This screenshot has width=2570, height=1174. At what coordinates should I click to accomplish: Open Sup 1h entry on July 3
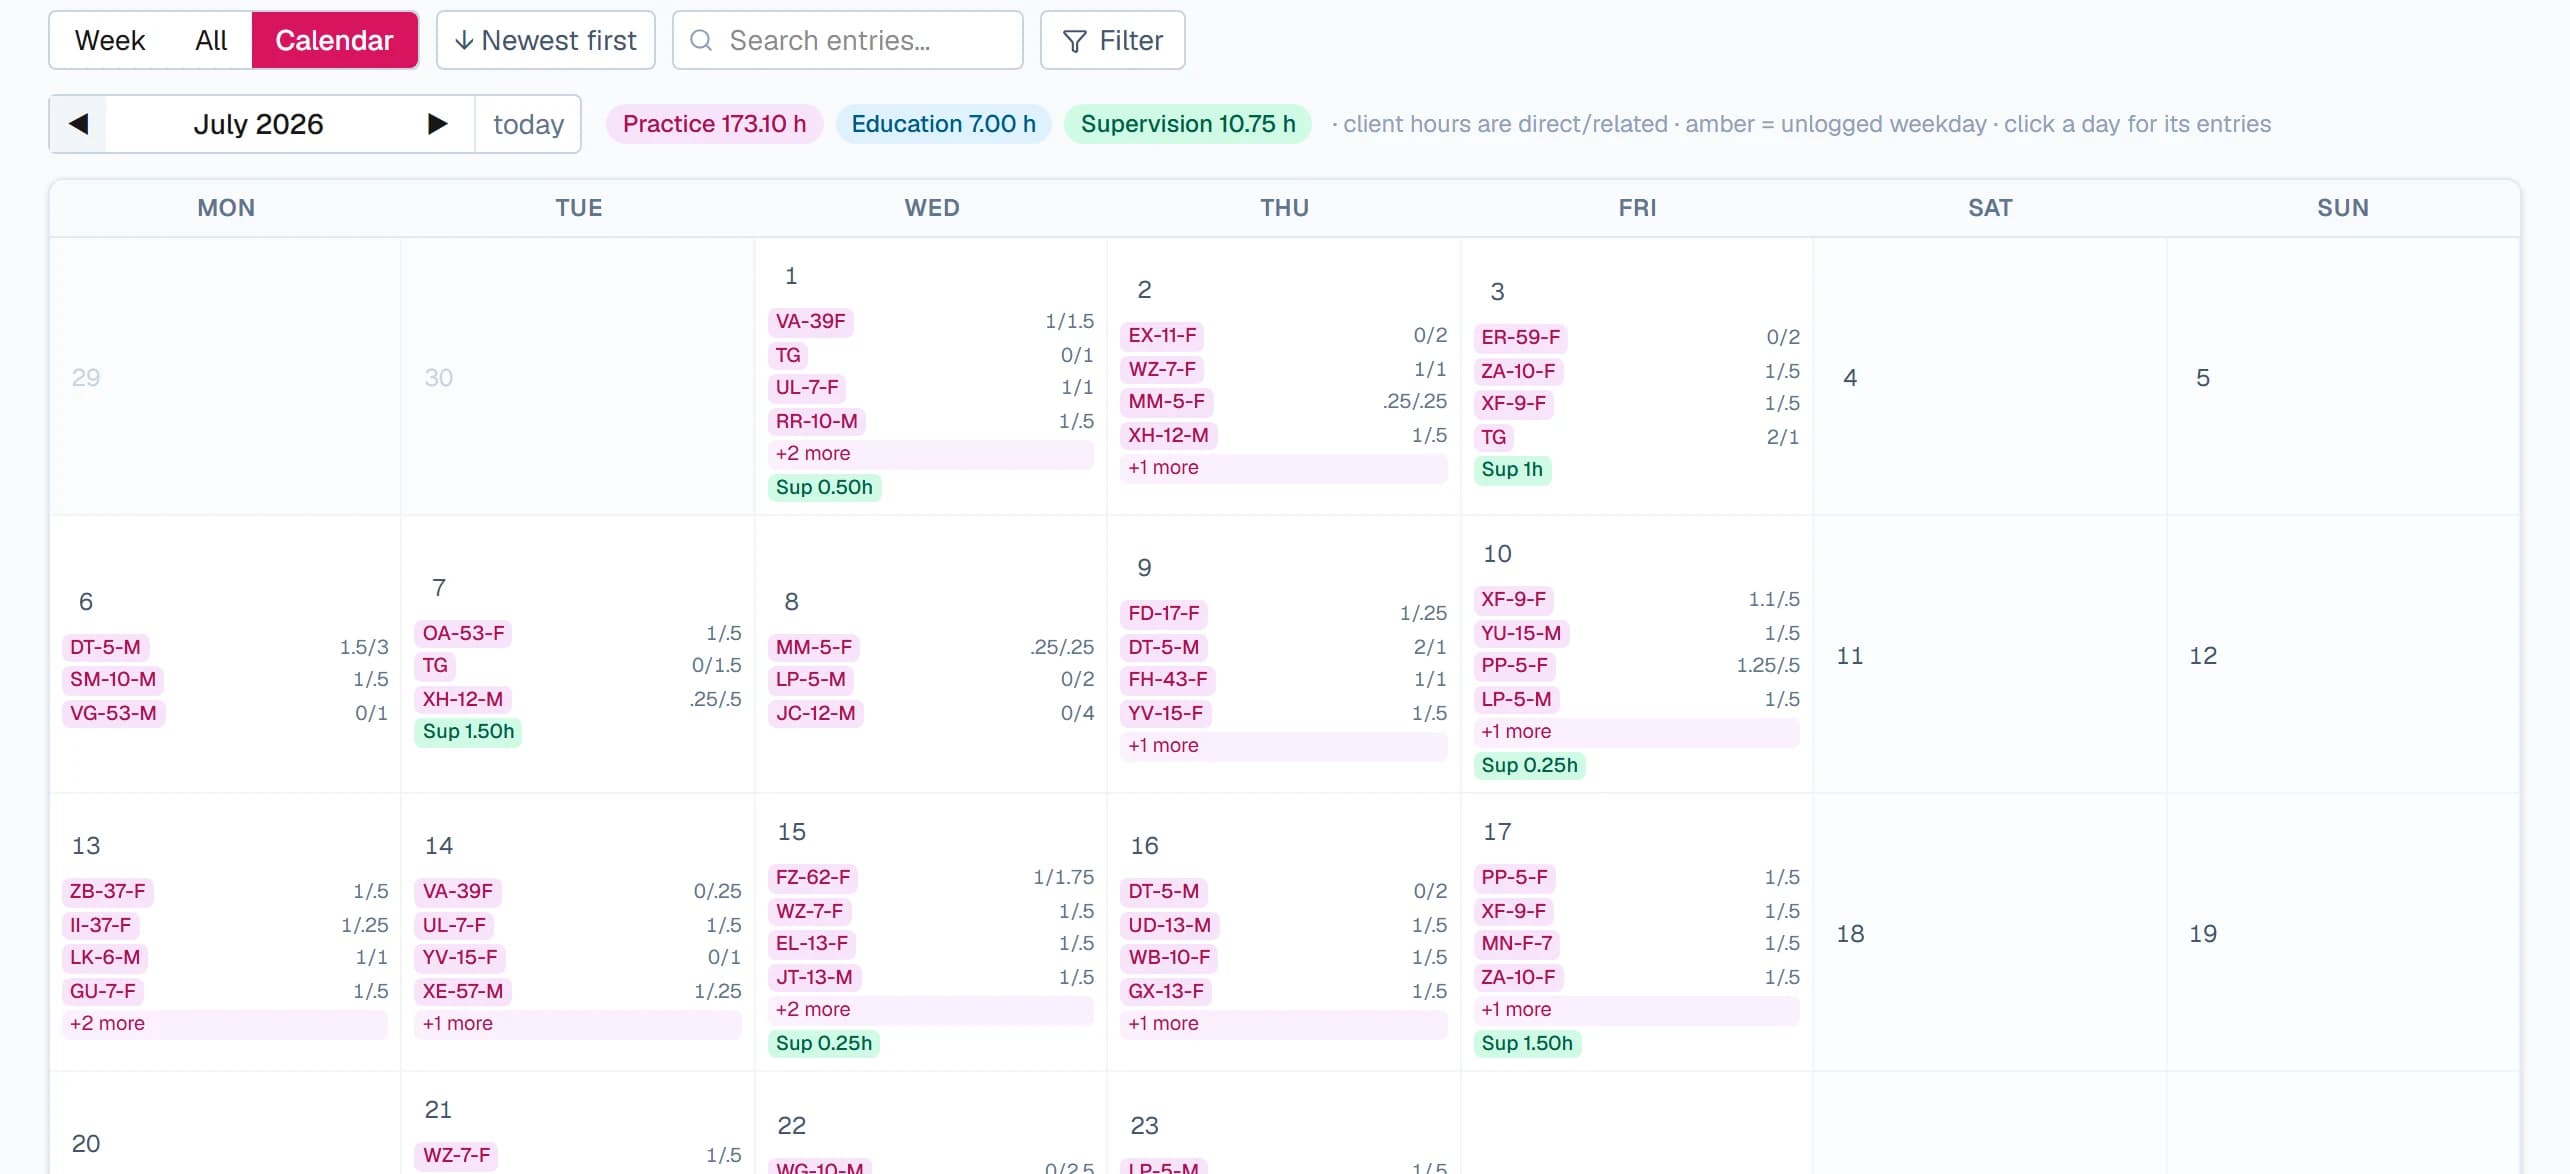[x=1512, y=470]
